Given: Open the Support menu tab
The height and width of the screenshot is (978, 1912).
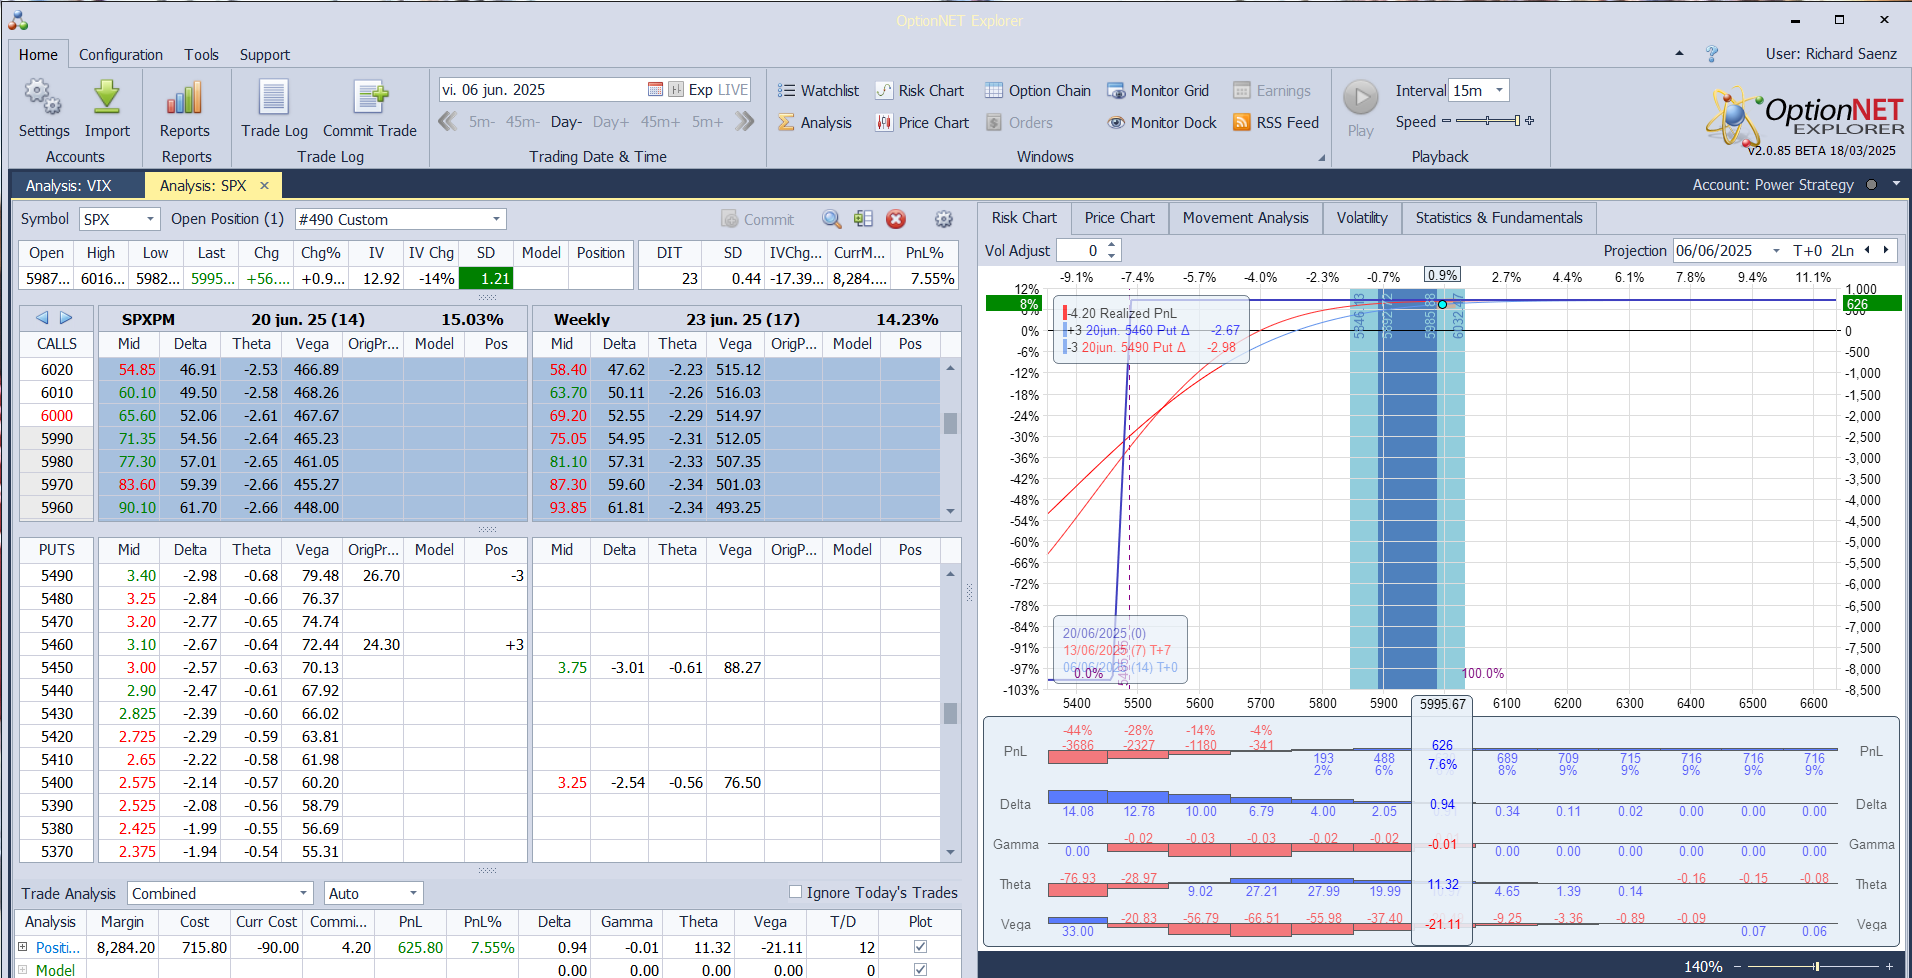Looking at the screenshot, I should [x=265, y=55].
